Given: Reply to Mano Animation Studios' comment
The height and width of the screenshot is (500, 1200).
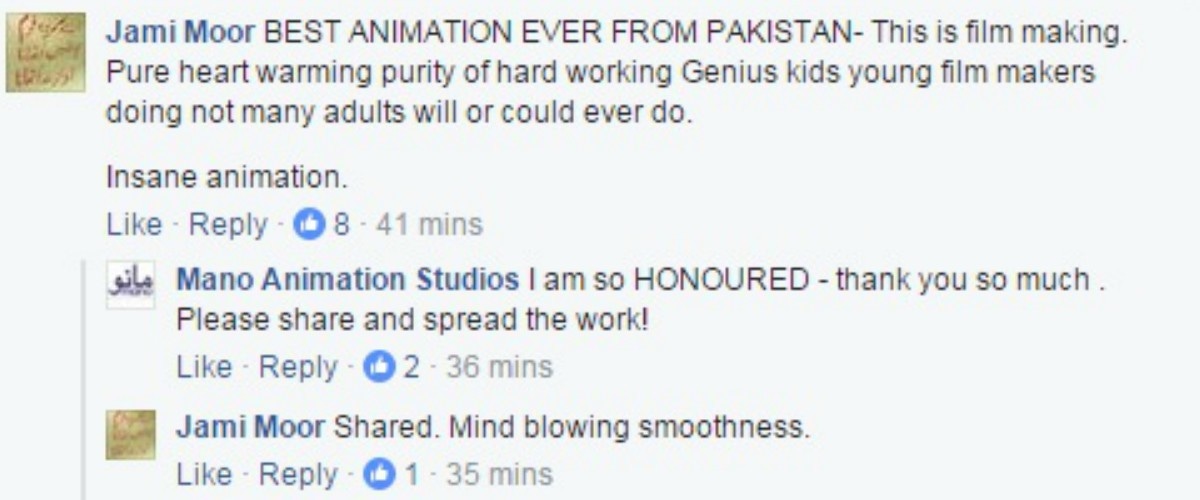Looking at the screenshot, I should 298,369.
